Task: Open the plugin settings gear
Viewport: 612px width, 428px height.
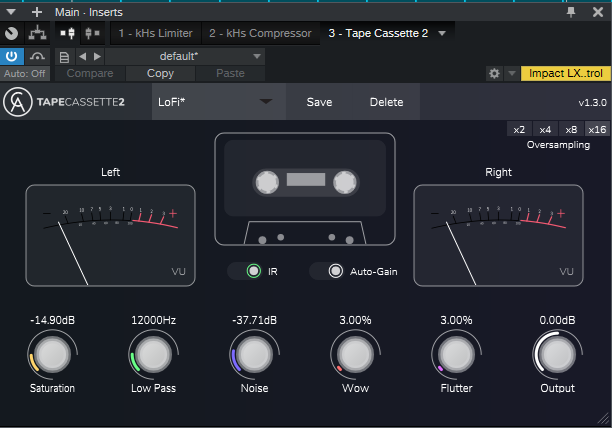Action: [x=494, y=74]
